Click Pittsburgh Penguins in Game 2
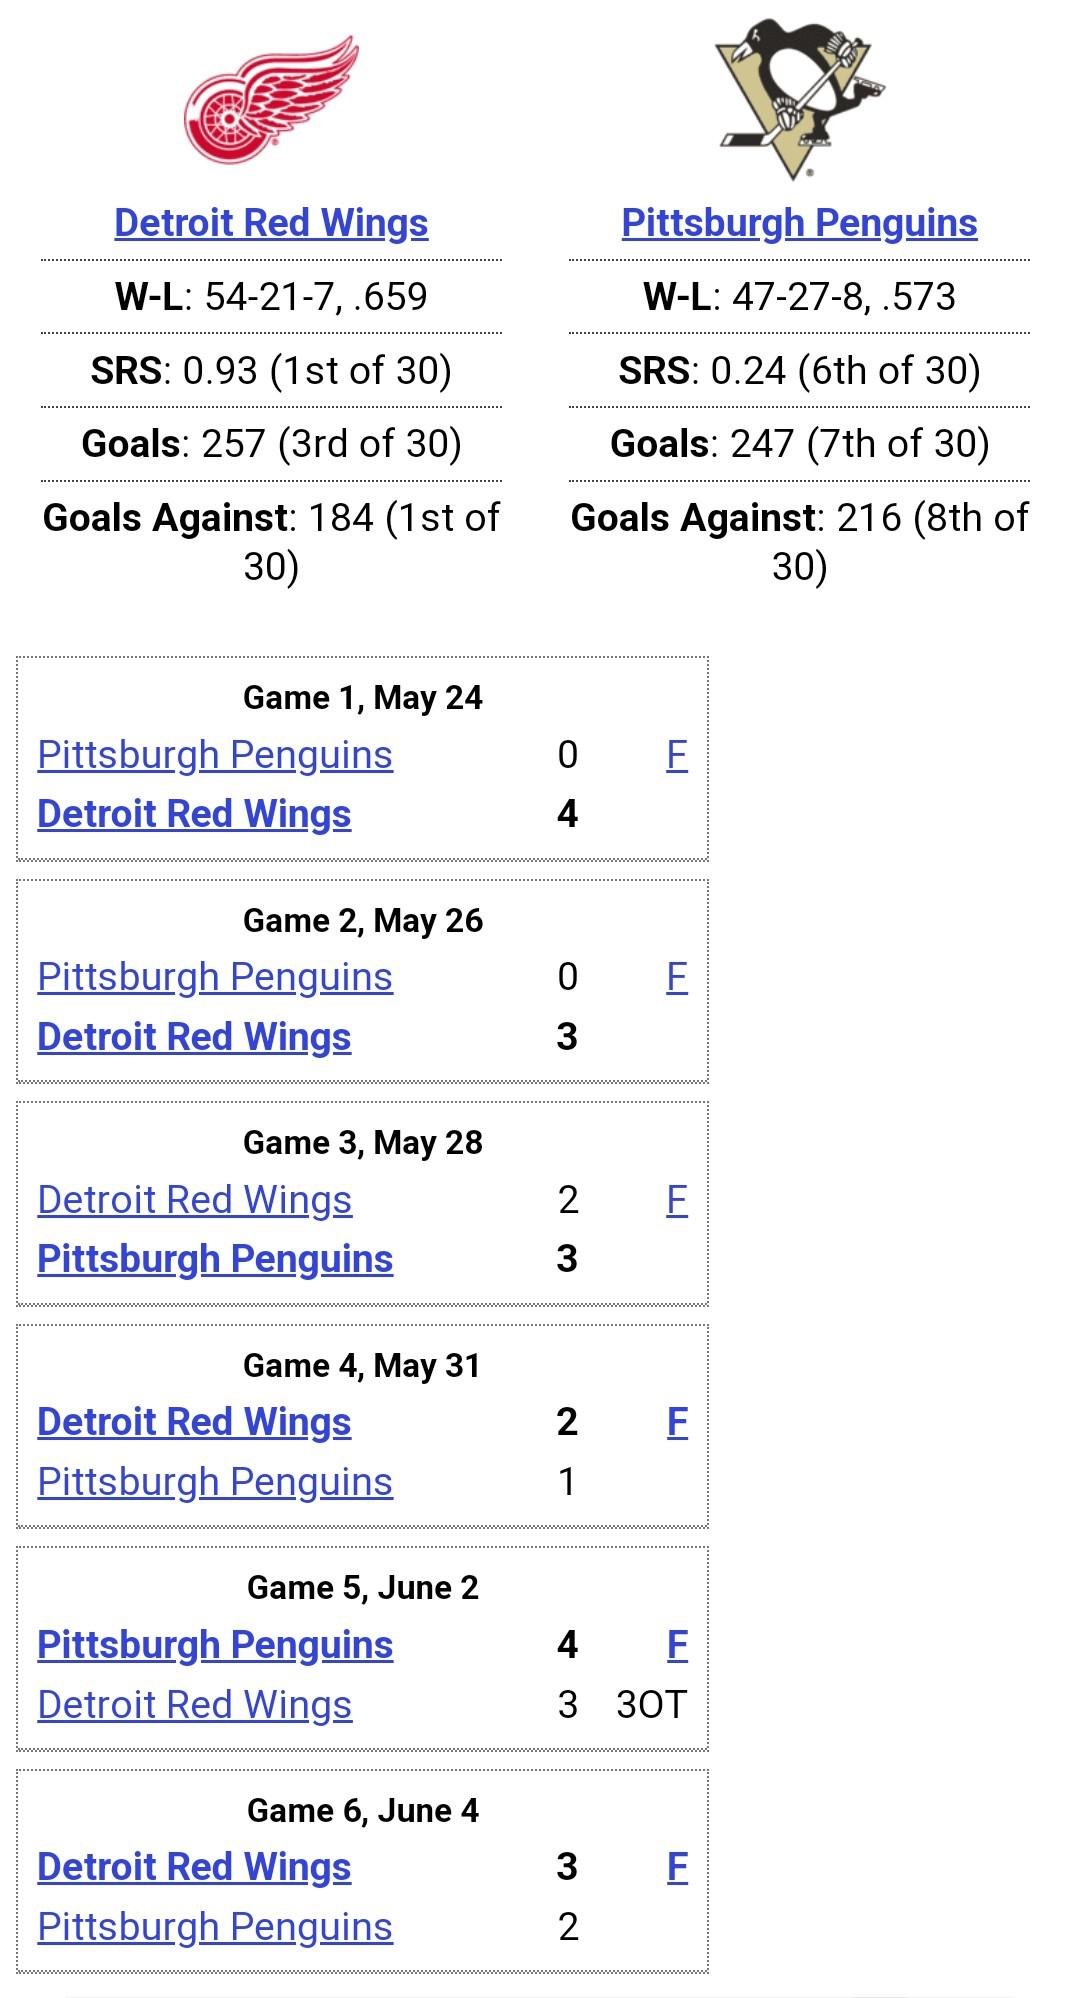The height and width of the screenshot is (1998, 1080). click(215, 977)
